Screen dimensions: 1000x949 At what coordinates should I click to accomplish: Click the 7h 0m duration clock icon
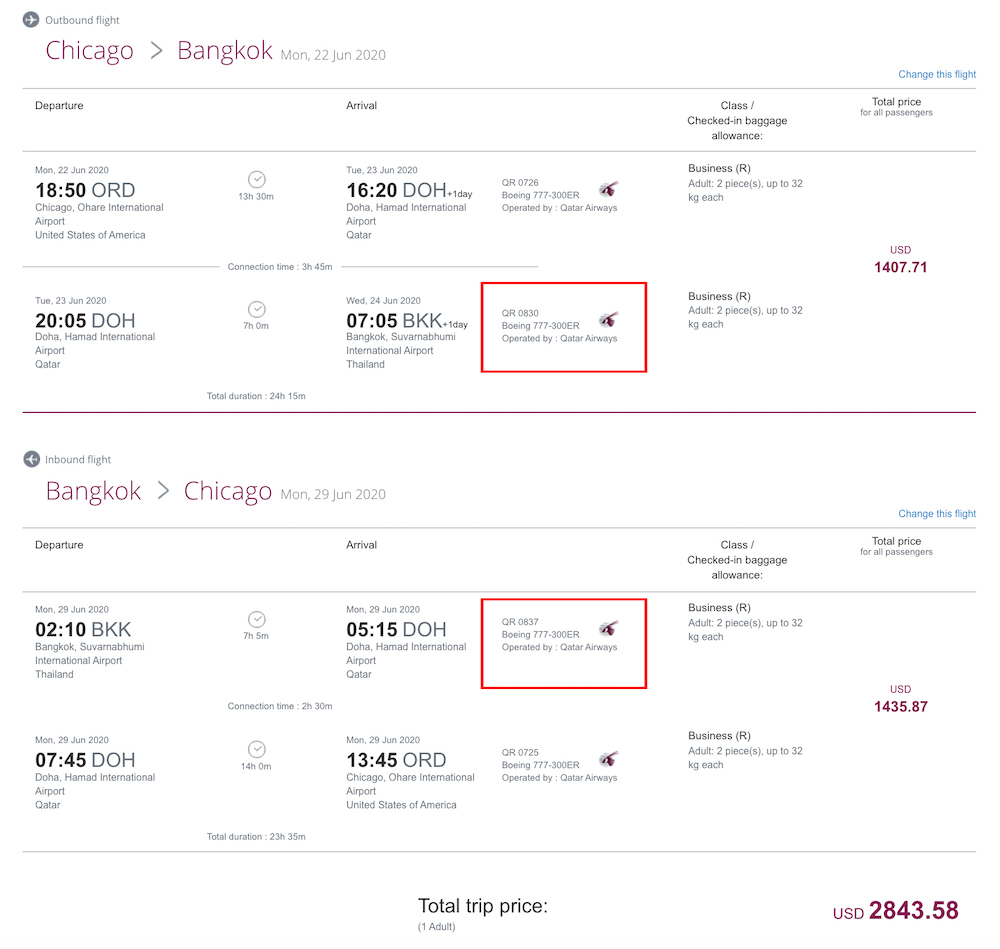256,309
